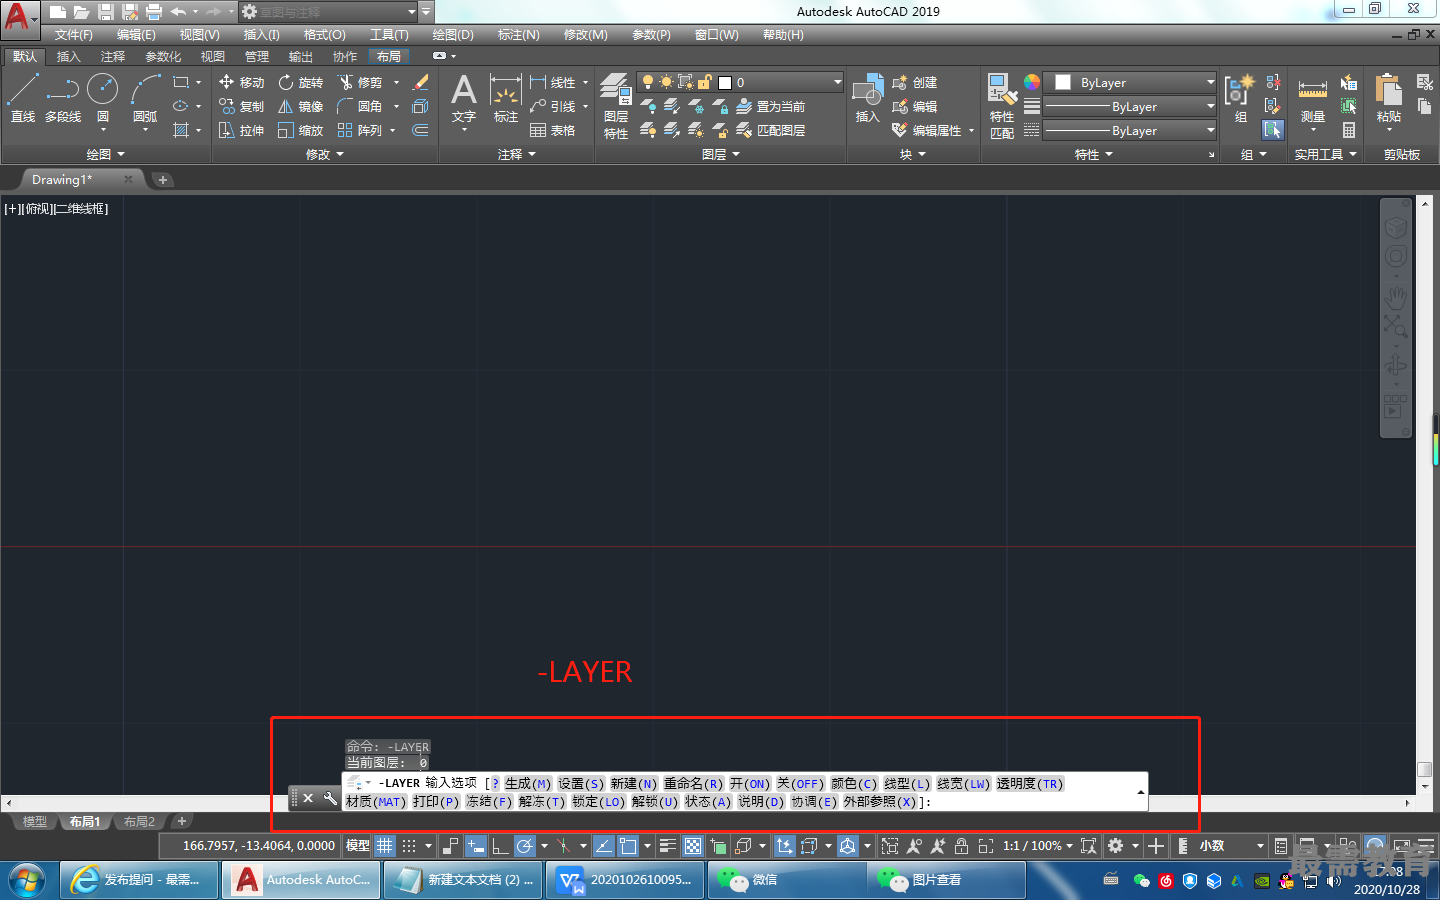1440x900 pixels.
Task: Toggle the drawing grid display in status bar
Action: click(x=385, y=846)
